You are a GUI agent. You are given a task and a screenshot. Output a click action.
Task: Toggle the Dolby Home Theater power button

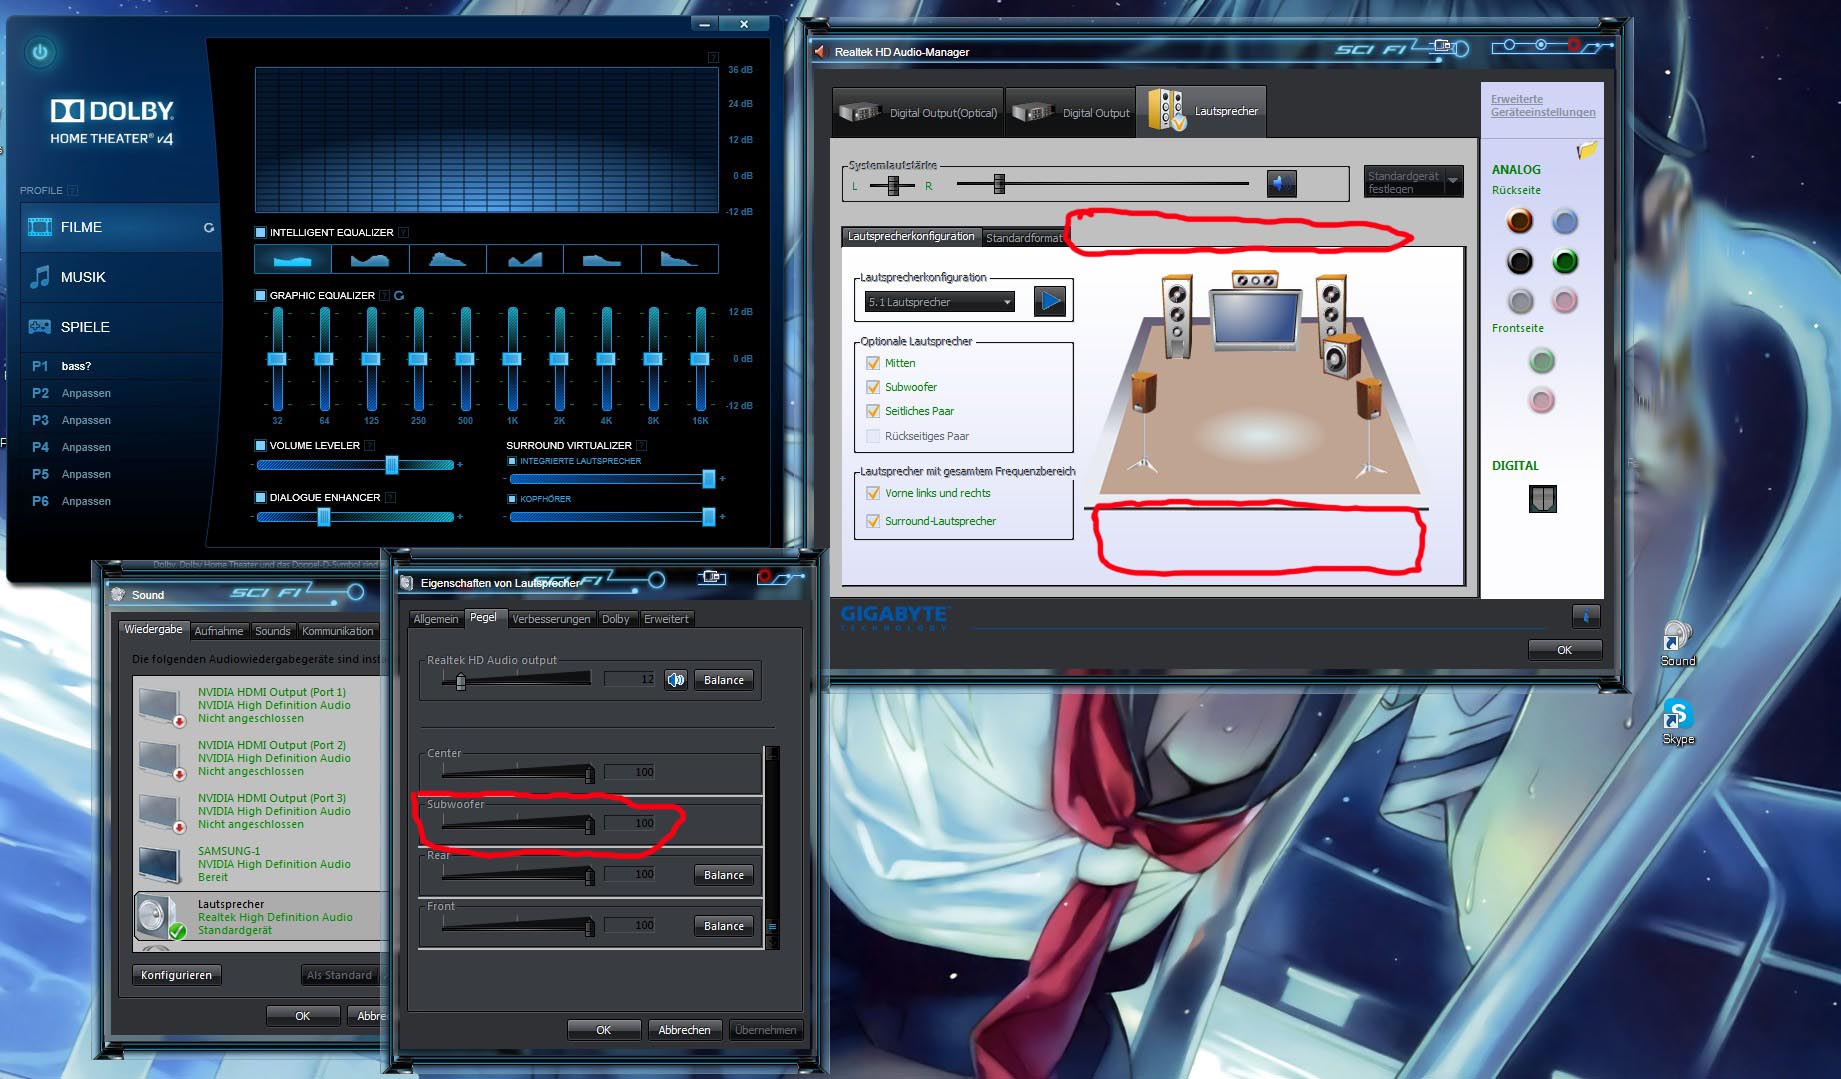coord(40,52)
